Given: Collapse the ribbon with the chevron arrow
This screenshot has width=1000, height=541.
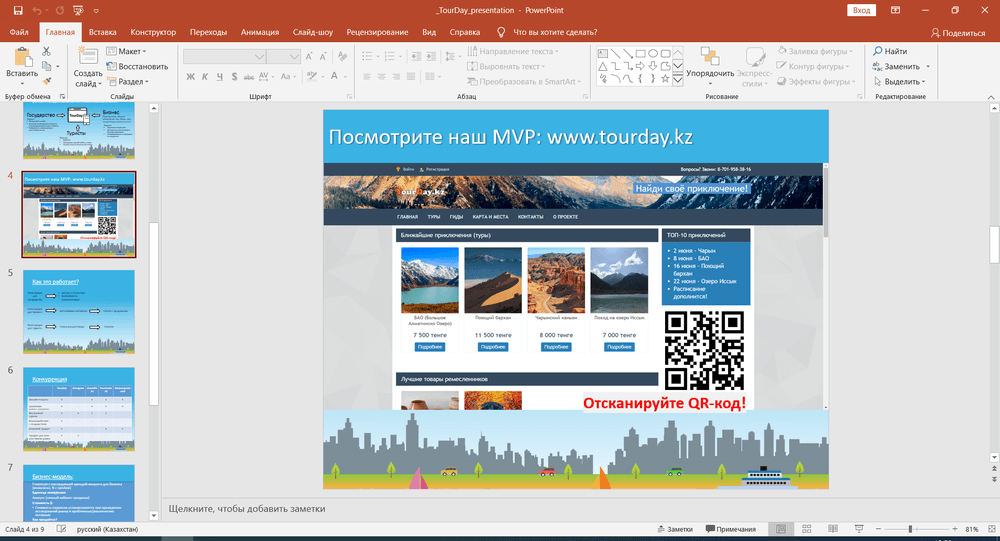Looking at the screenshot, I should click(x=990, y=97).
